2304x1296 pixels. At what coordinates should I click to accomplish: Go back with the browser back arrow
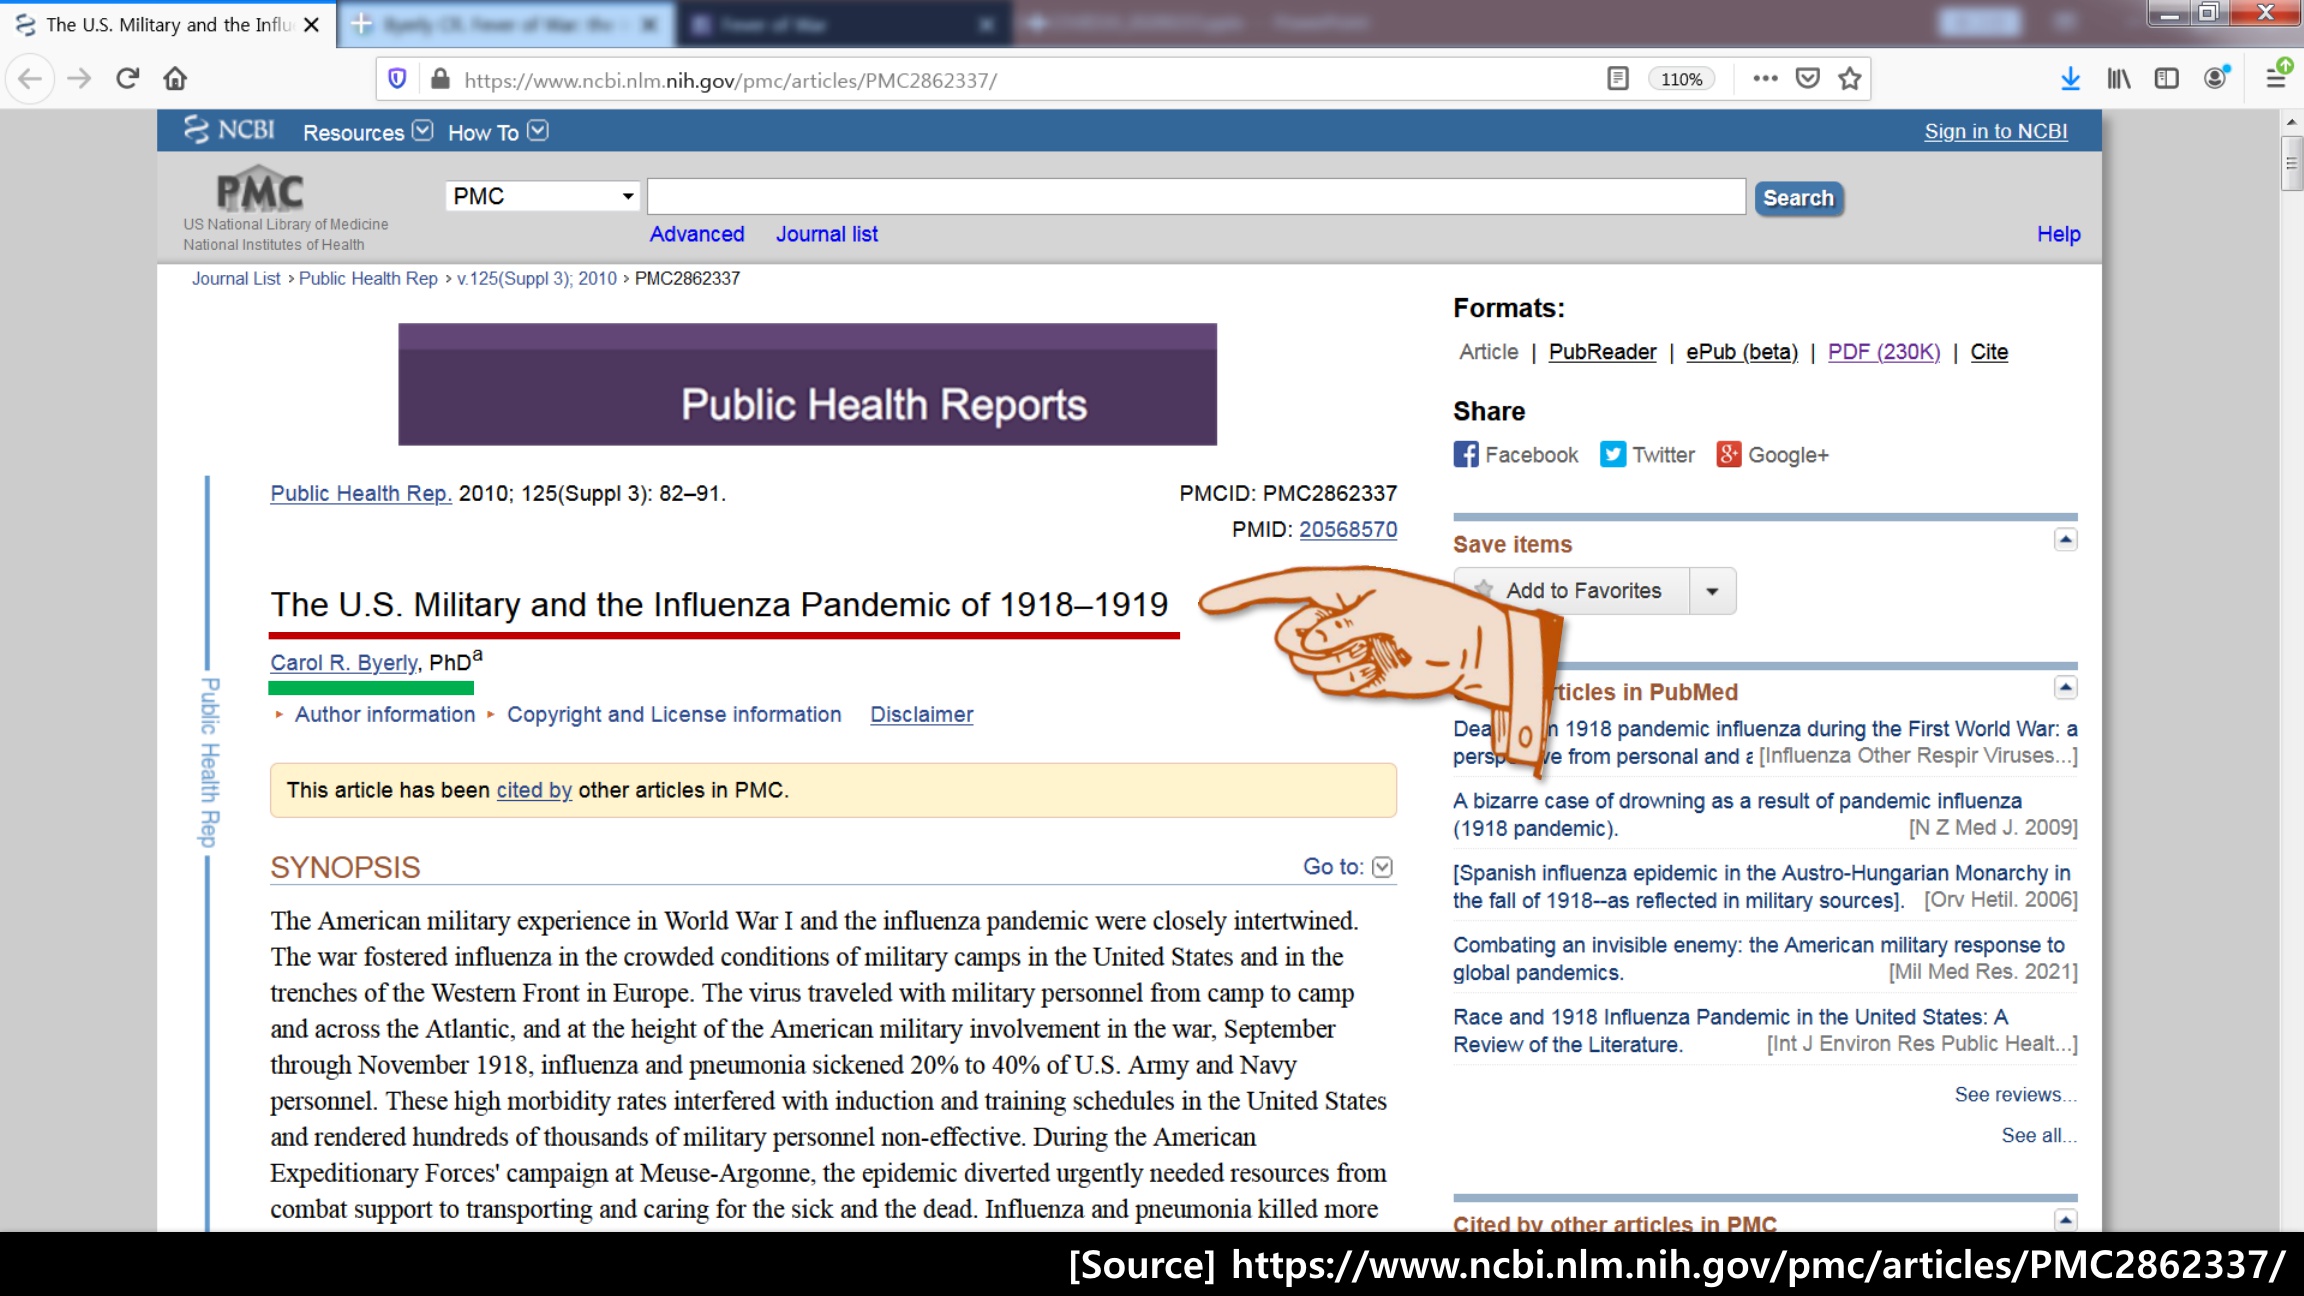pos(30,79)
